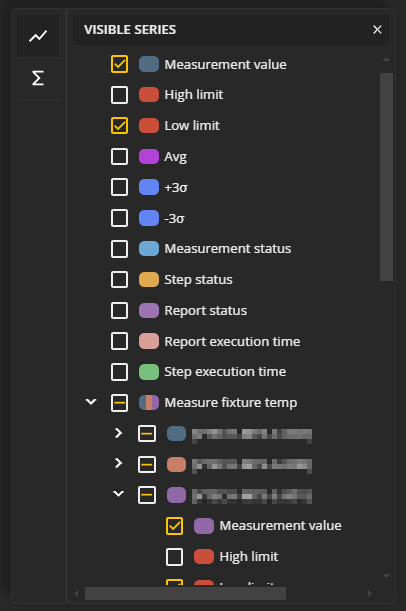Click the green Step execution time swatch
The image size is (406, 611).
pos(149,372)
